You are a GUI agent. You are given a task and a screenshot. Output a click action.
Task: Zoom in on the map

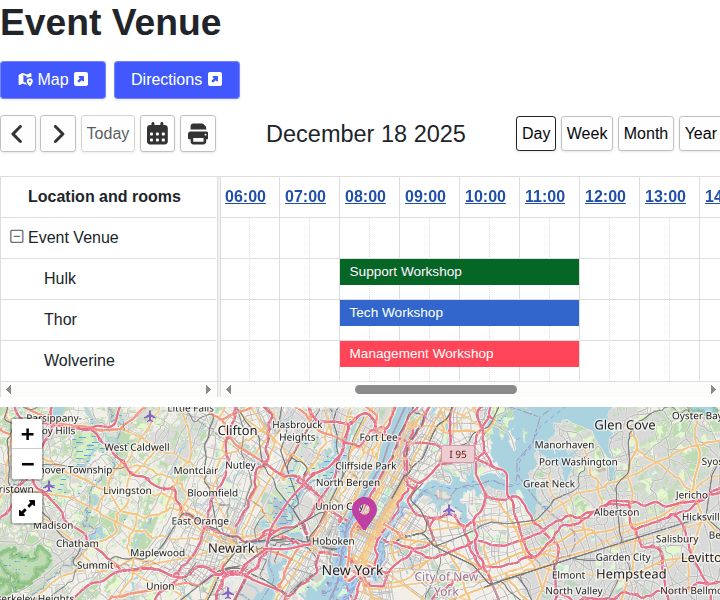pos(27,434)
